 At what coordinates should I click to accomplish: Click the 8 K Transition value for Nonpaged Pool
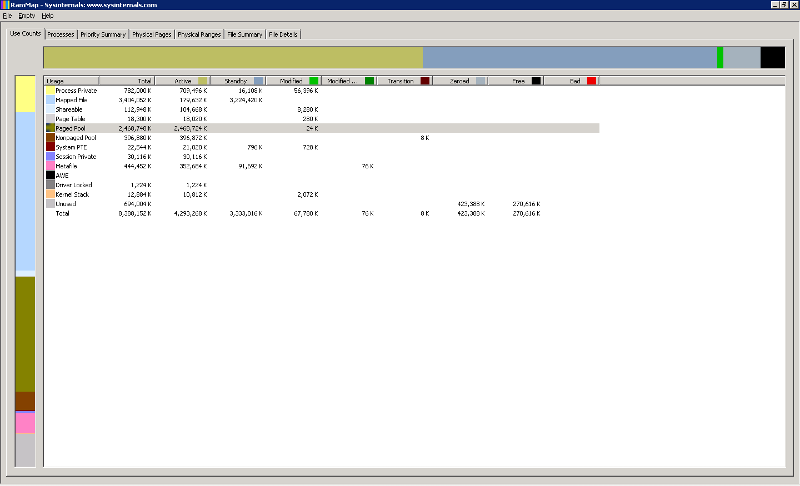tap(424, 138)
